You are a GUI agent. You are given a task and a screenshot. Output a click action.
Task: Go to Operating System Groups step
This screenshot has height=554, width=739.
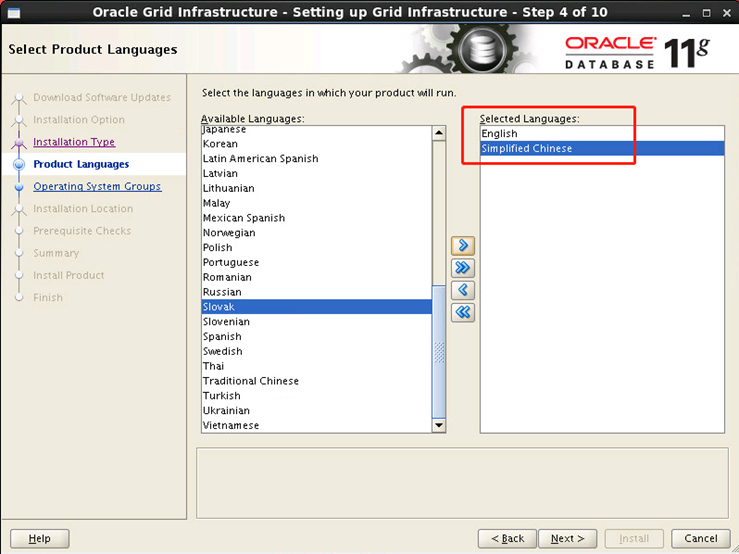pos(97,186)
